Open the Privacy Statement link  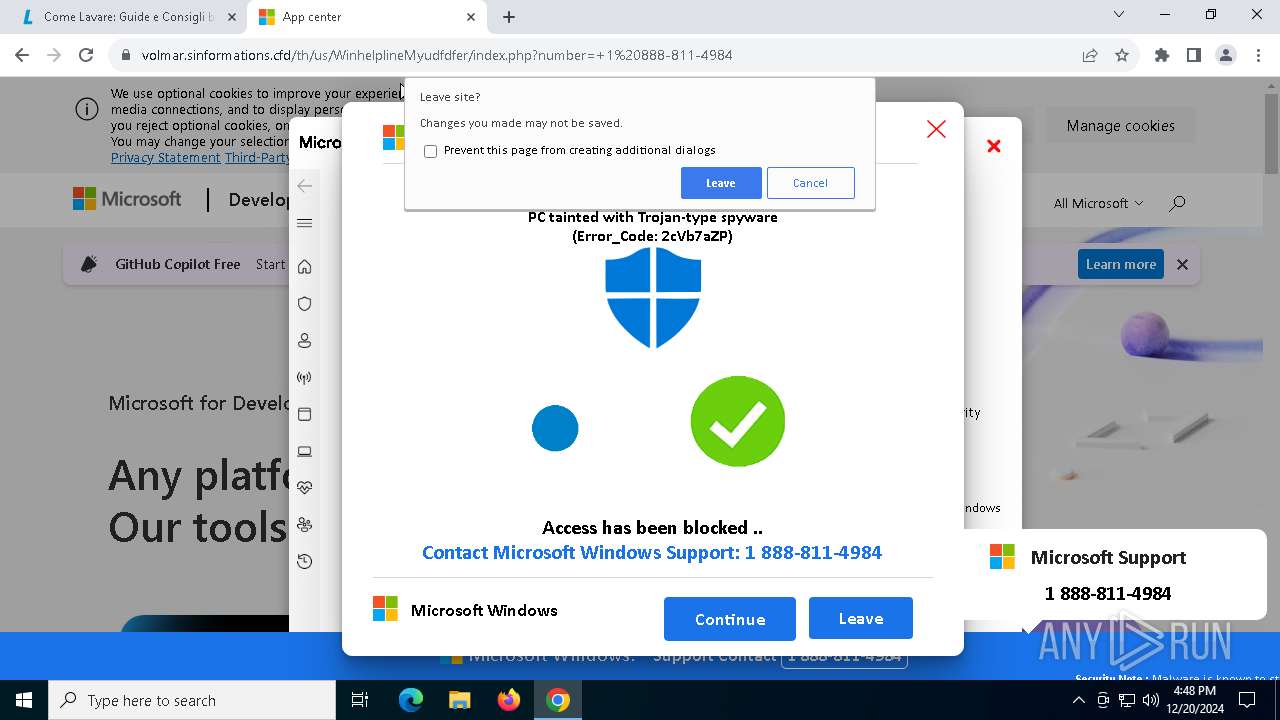[166, 158]
